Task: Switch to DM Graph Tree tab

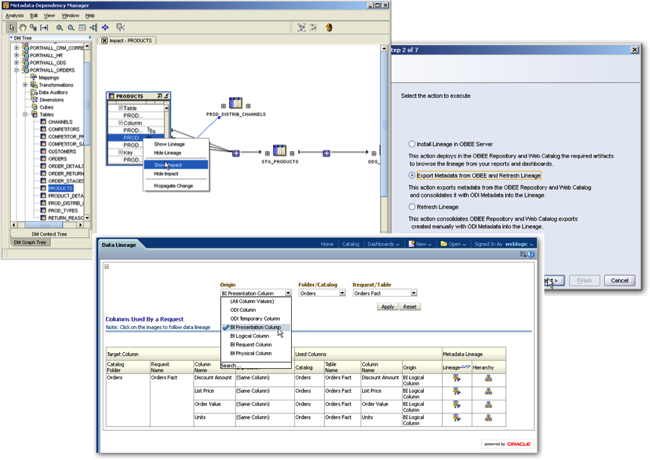Action: point(30,242)
